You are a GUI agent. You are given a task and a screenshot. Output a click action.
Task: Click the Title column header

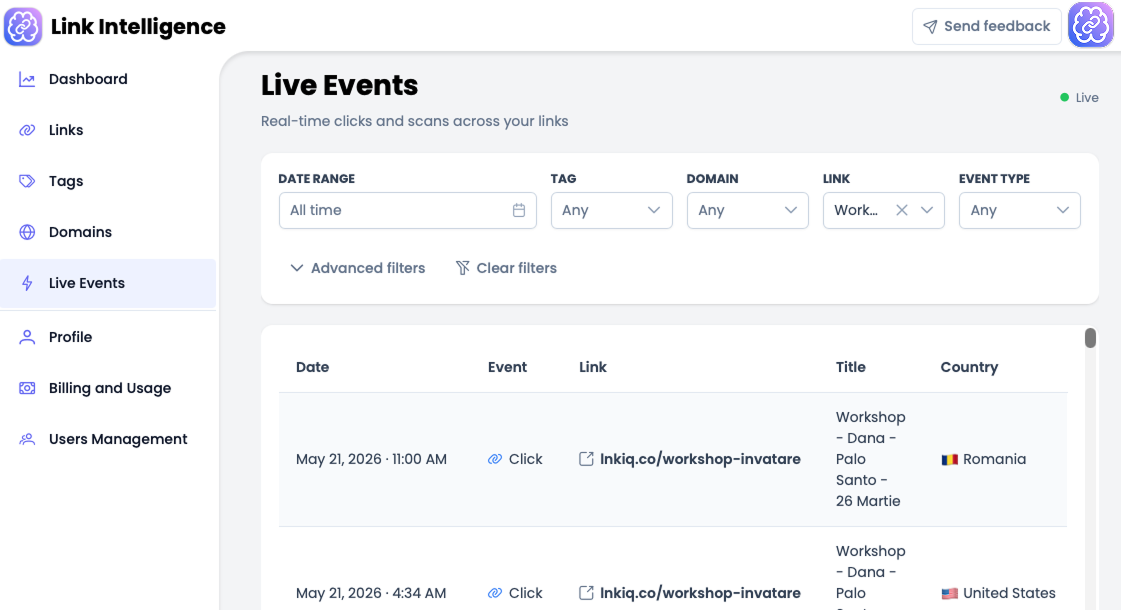tap(851, 367)
